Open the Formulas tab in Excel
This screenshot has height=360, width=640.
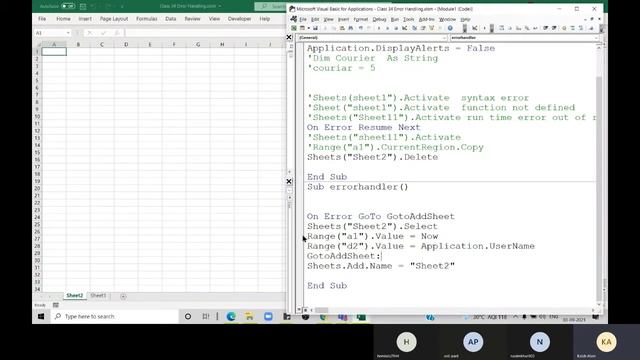[x=147, y=19]
